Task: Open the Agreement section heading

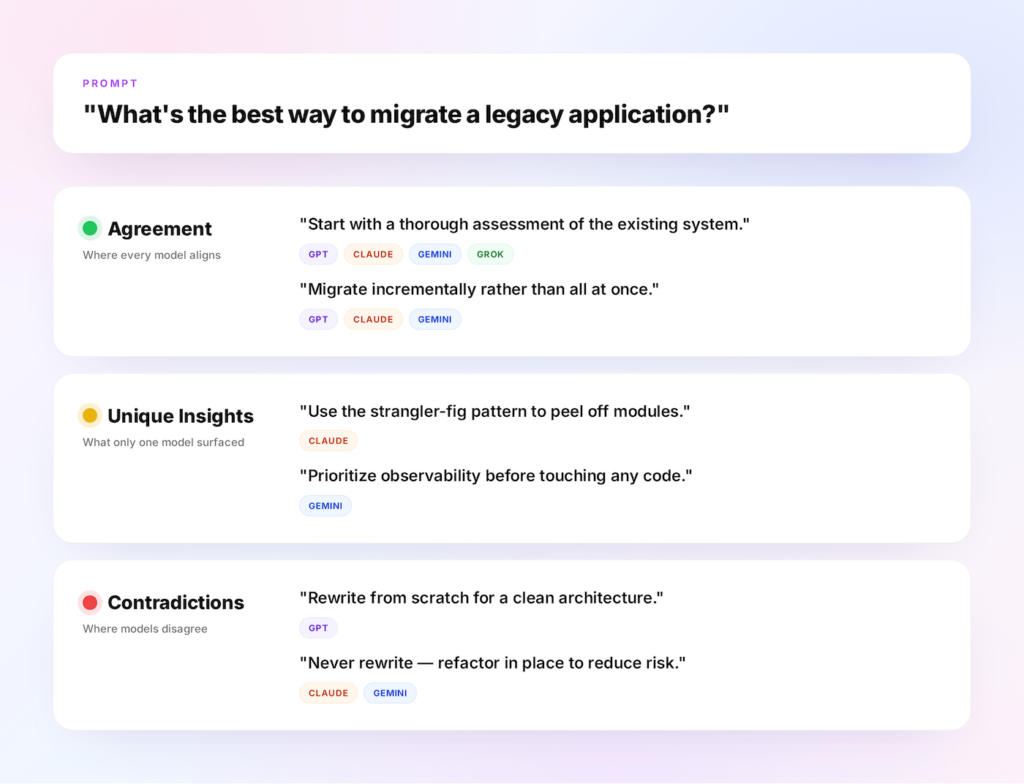Action: pyautogui.click(x=159, y=229)
